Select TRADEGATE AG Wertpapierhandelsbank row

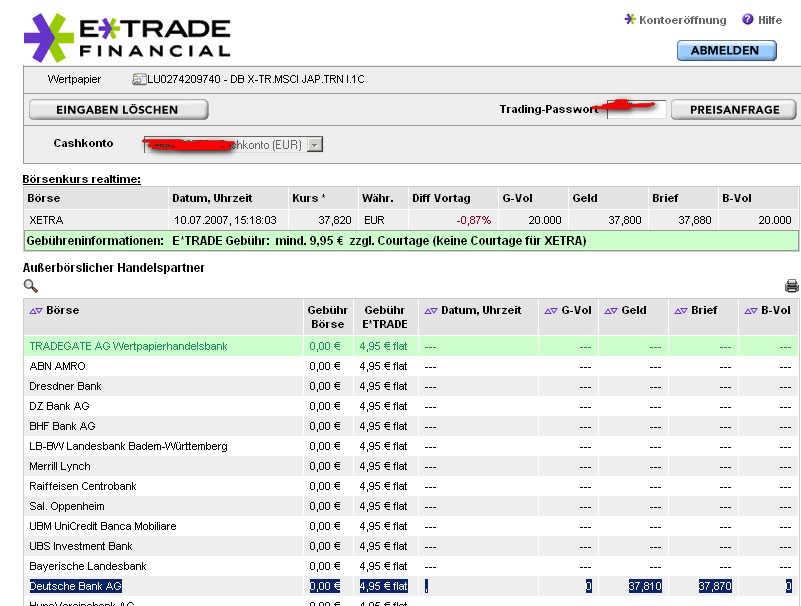(410, 346)
